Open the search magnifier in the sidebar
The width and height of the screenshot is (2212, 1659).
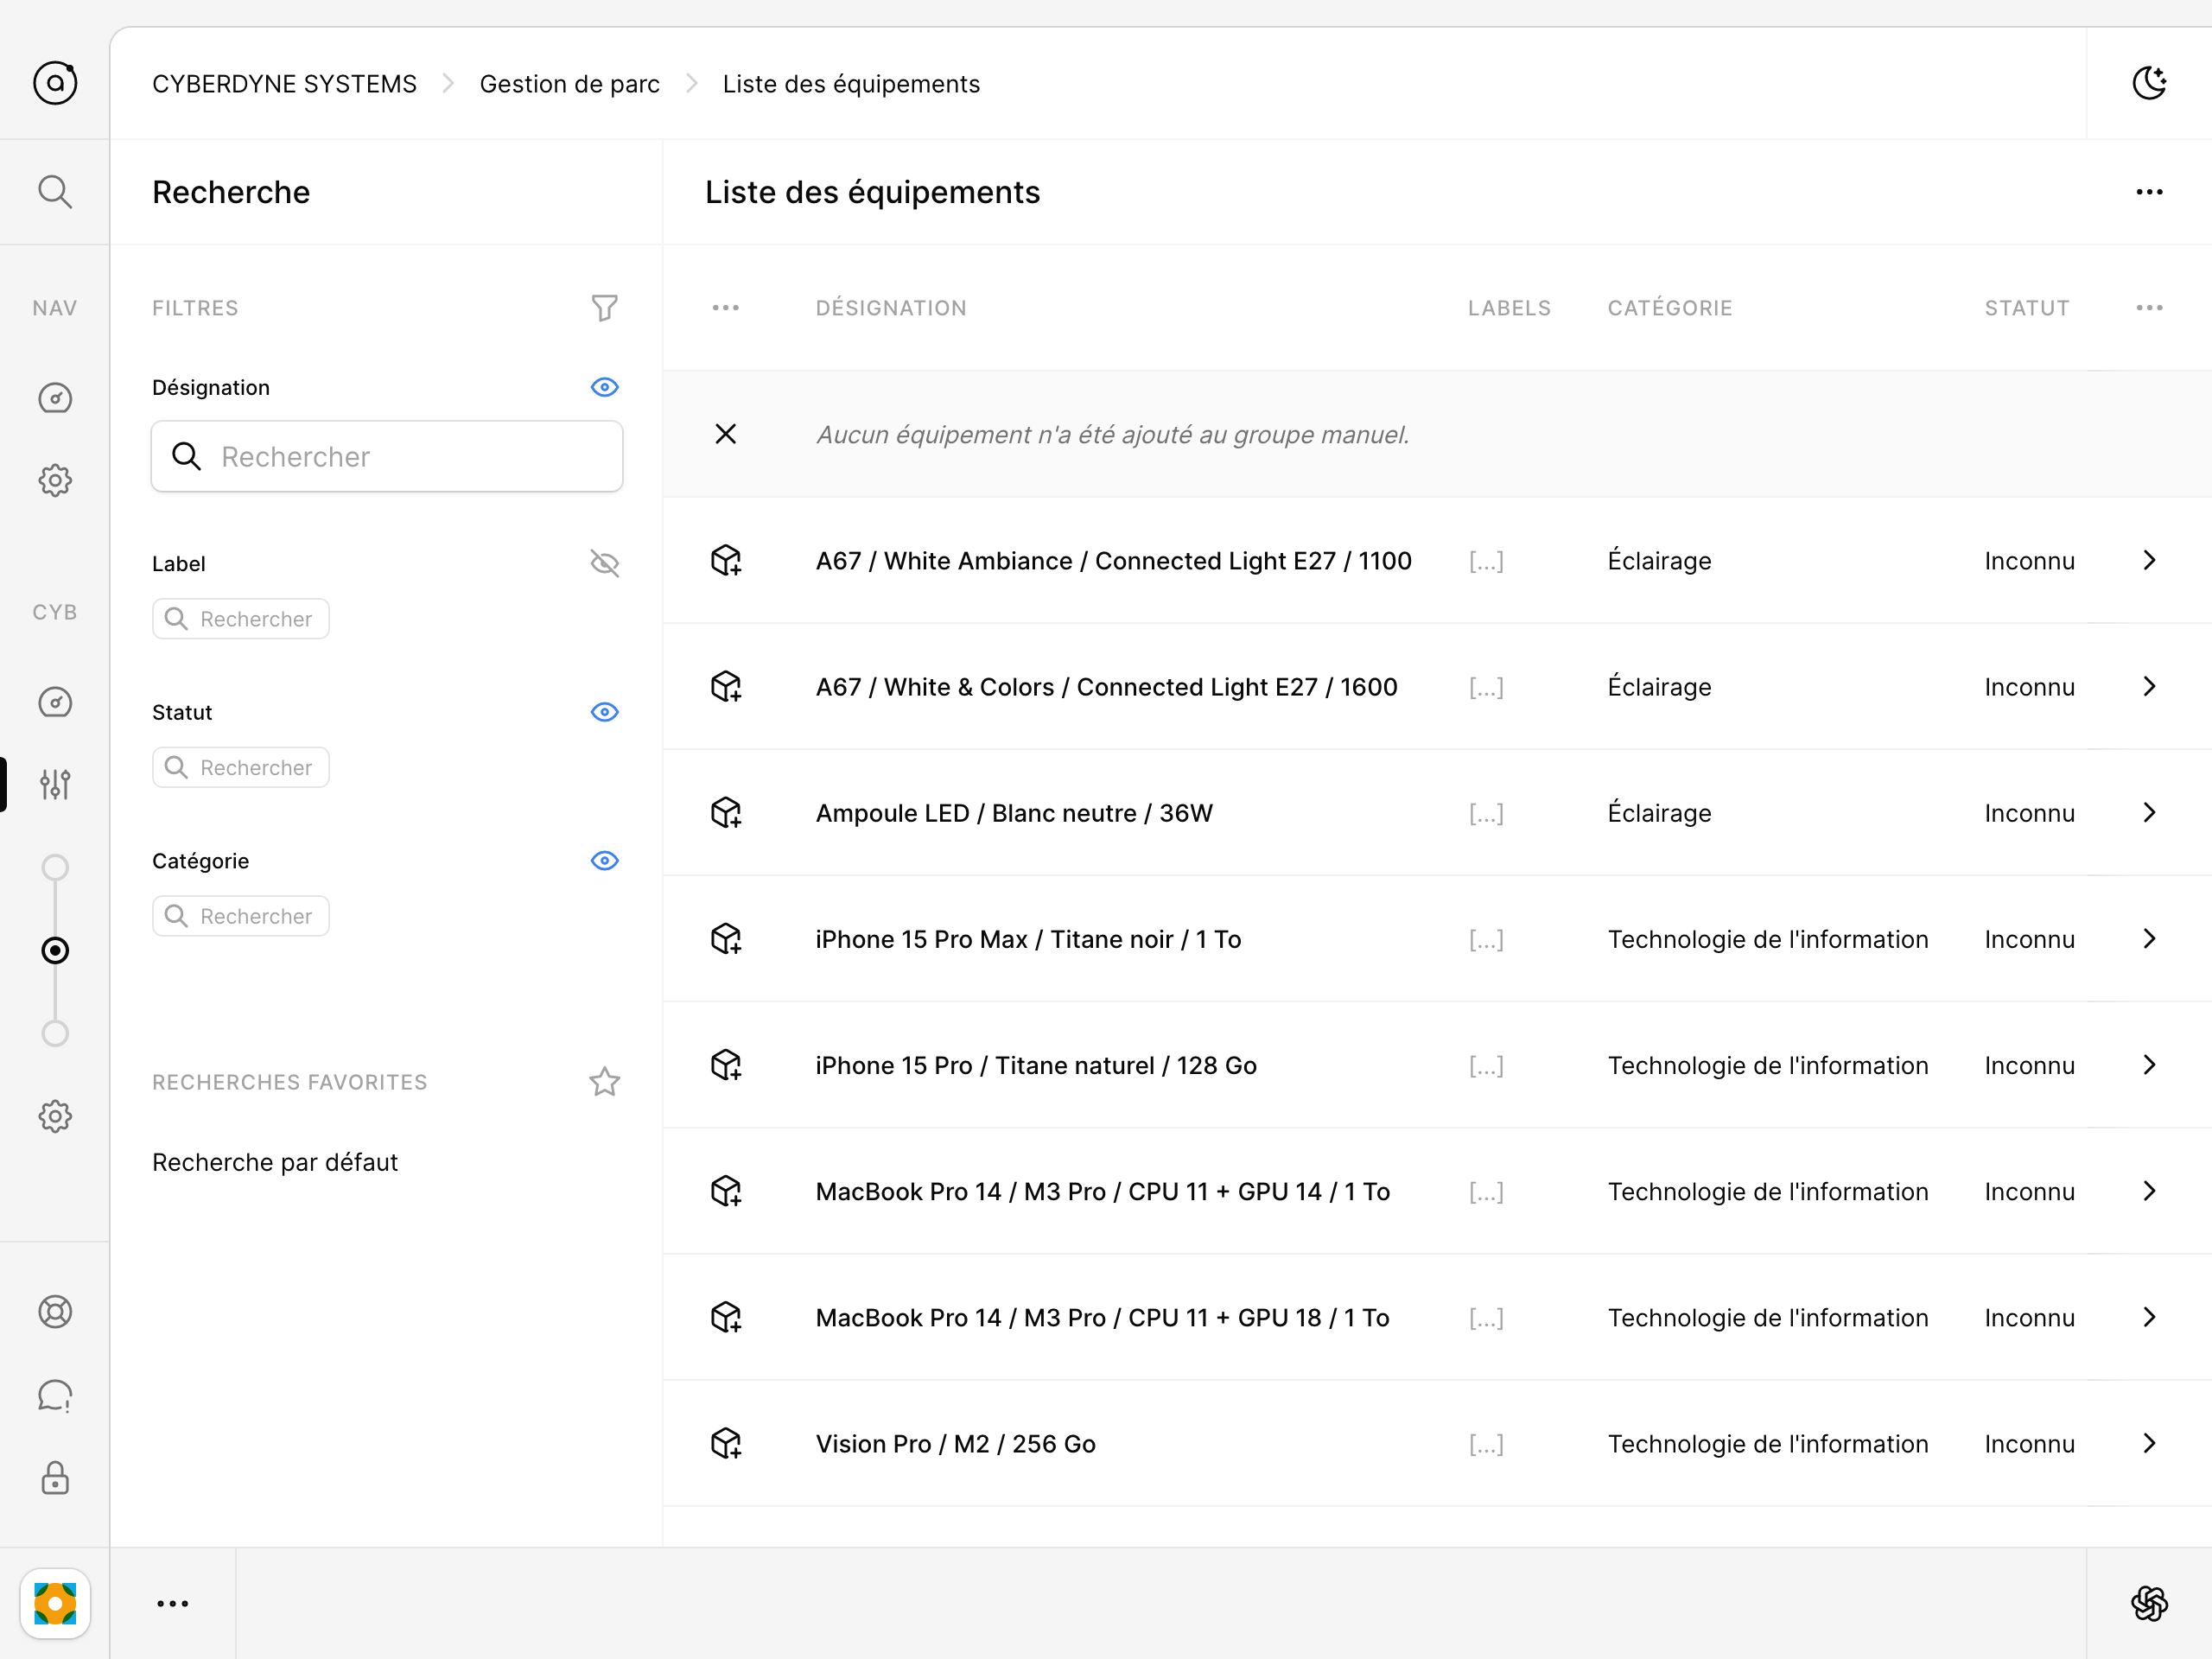(55, 191)
